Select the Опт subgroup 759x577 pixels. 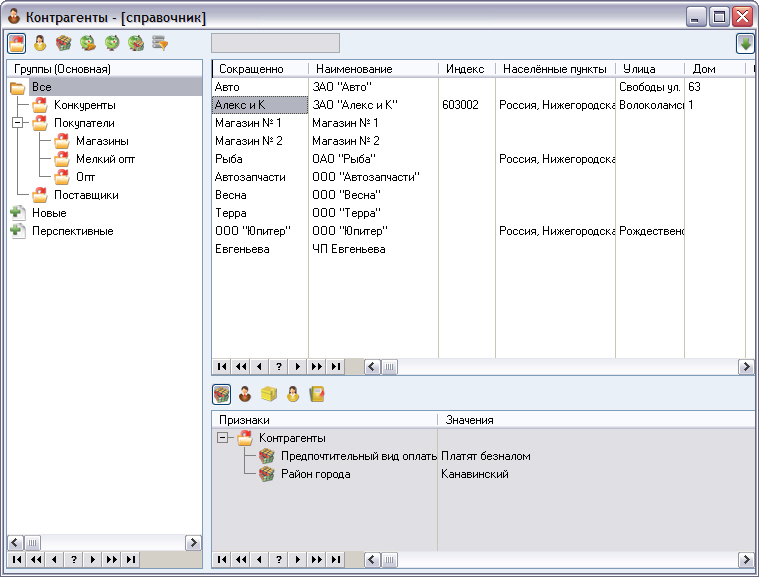coord(85,177)
